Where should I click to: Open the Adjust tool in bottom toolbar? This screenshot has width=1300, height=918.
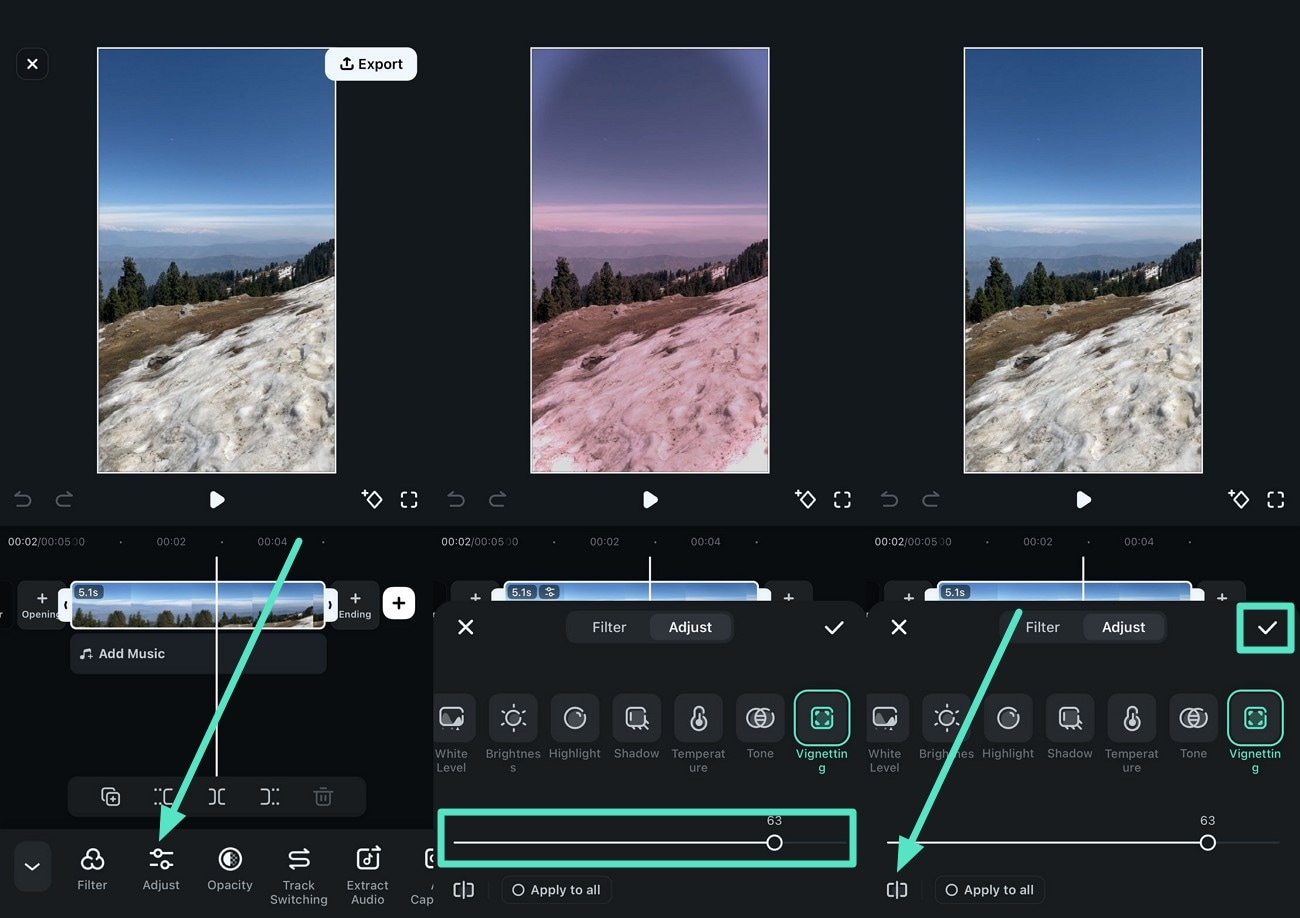161,868
